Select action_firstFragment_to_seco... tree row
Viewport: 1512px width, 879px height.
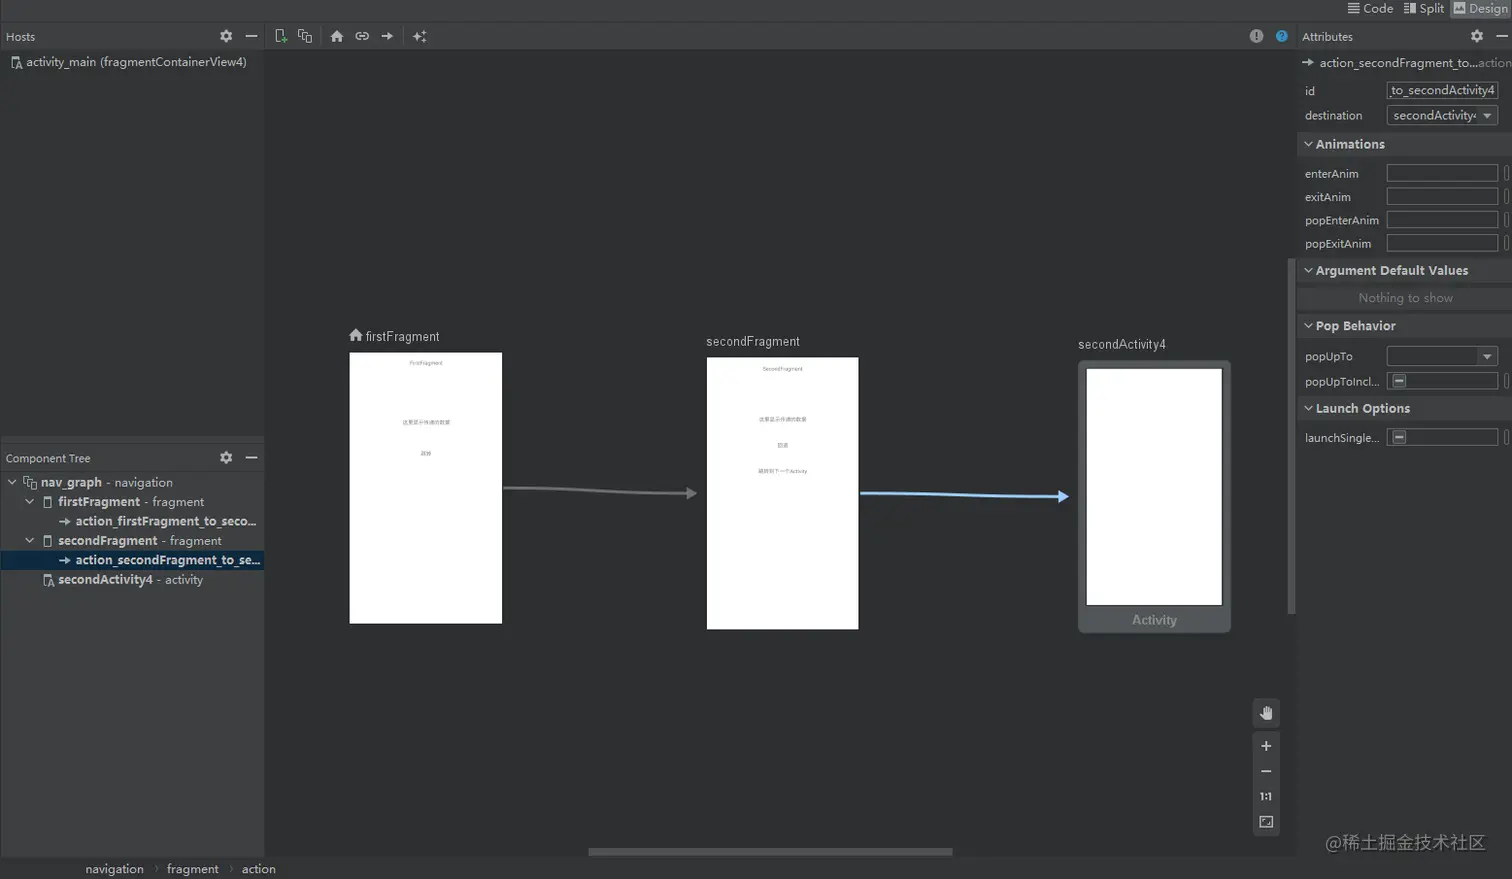click(158, 521)
